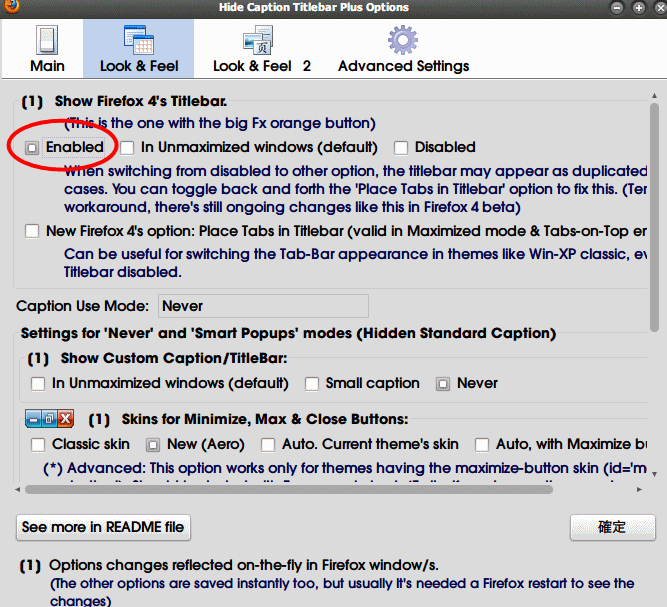Open the Look & Feel 2 tab
Image resolution: width=667 pixels, height=607 pixels.
[261, 48]
